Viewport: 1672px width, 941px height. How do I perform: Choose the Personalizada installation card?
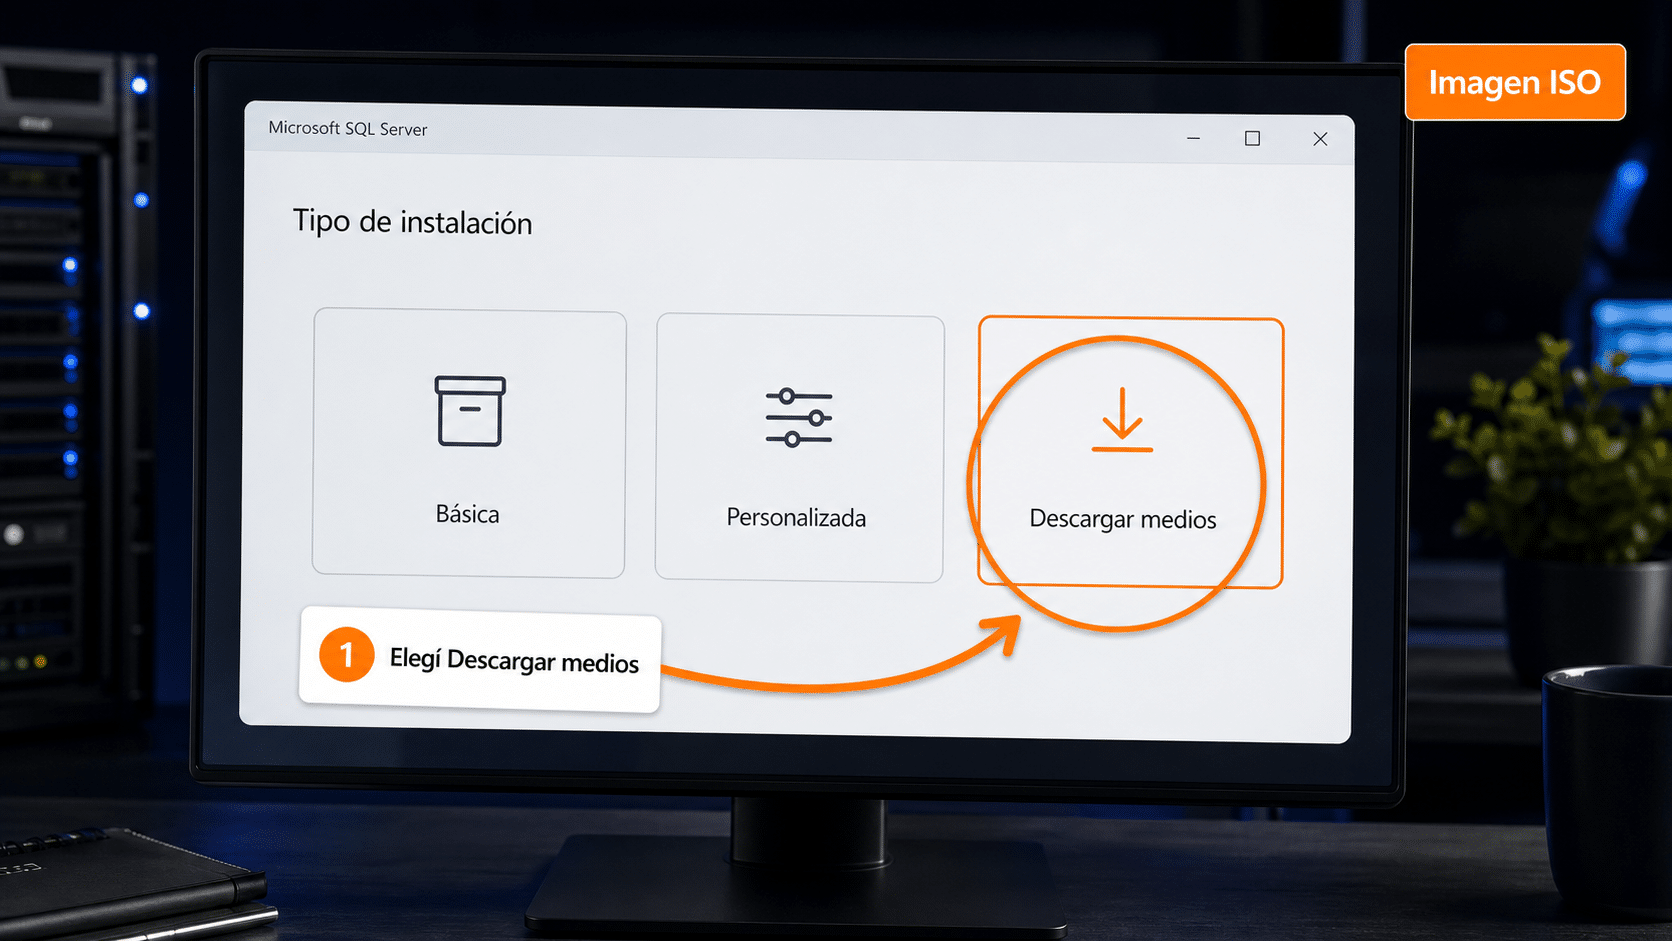pyautogui.click(x=799, y=448)
